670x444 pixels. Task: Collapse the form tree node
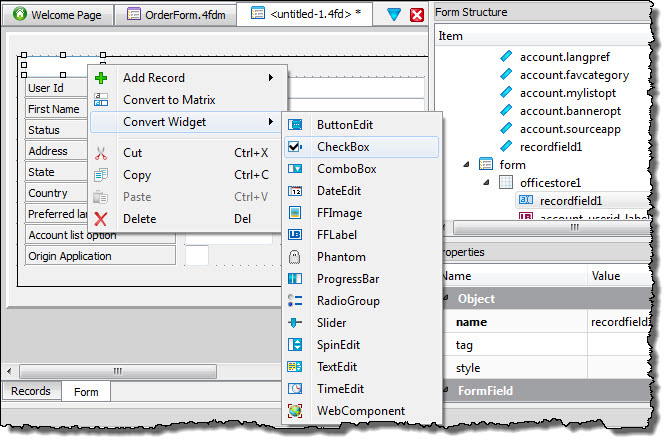tap(467, 165)
